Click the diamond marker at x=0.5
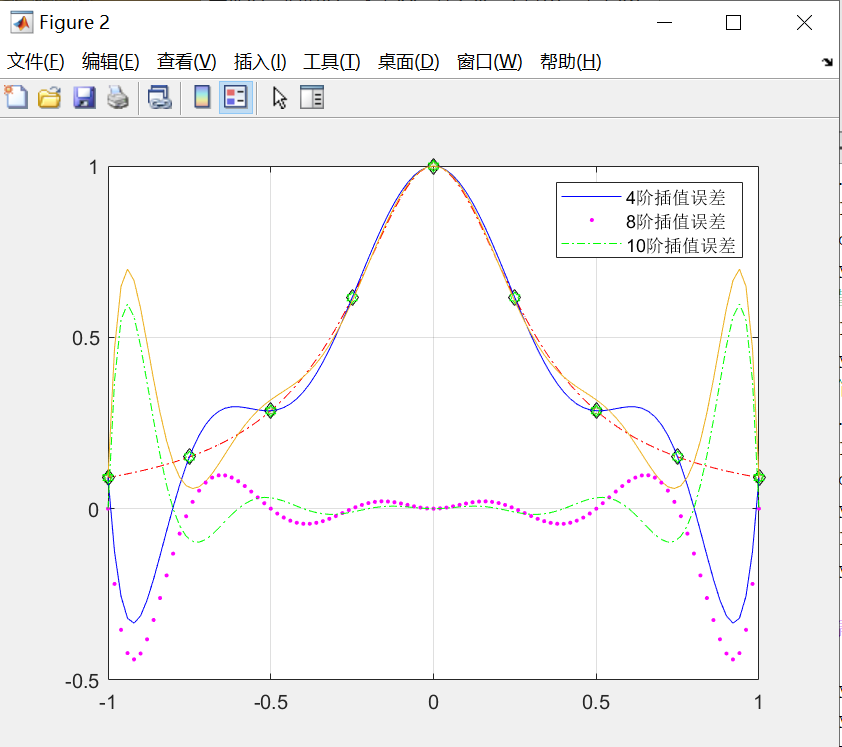This screenshot has width=842, height=747. [x=596, y=411]
